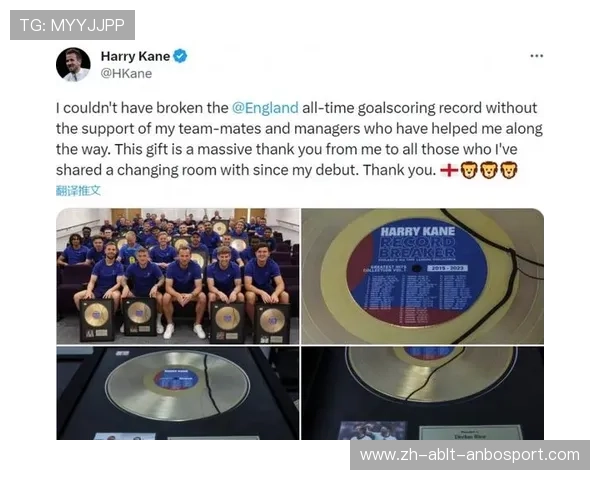Screen dimensions: 600x480
Task: Open the cracked gold disc photo
Action: (x=178, y=393)
